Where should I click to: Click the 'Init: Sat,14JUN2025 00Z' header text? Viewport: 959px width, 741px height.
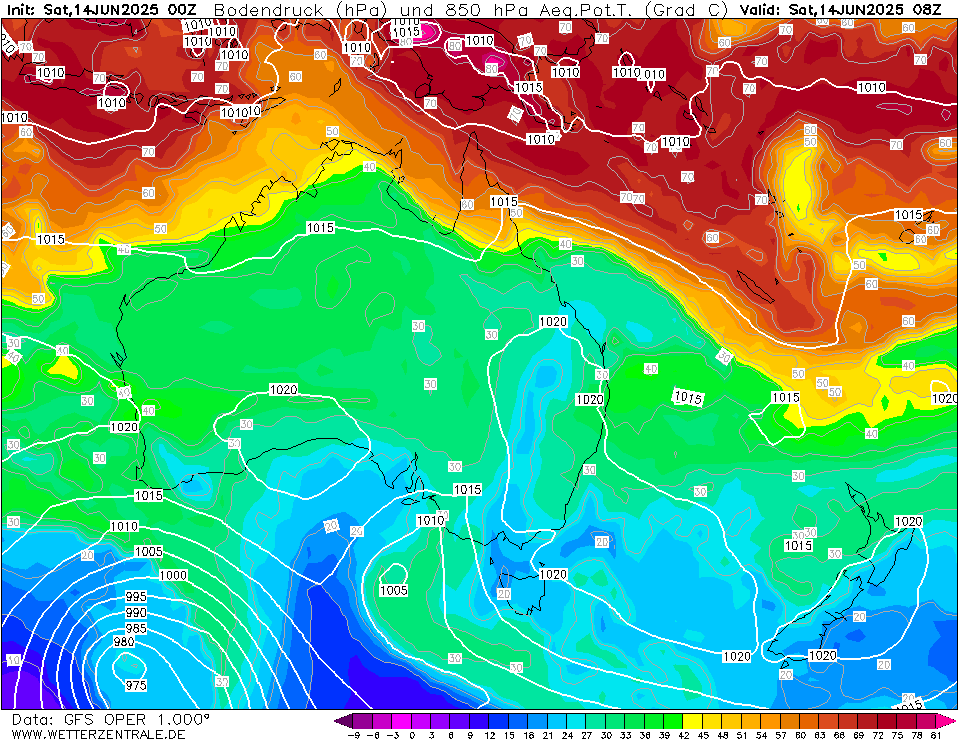click(101, 10)
